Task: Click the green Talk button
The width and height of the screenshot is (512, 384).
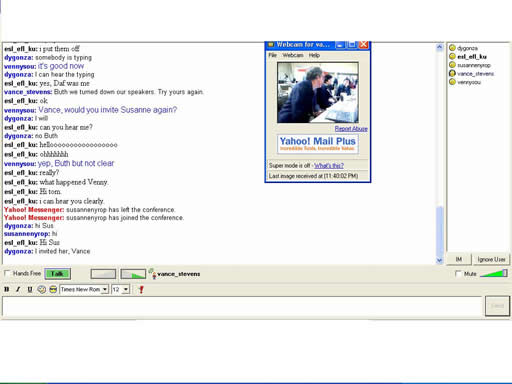Action: 57,274
